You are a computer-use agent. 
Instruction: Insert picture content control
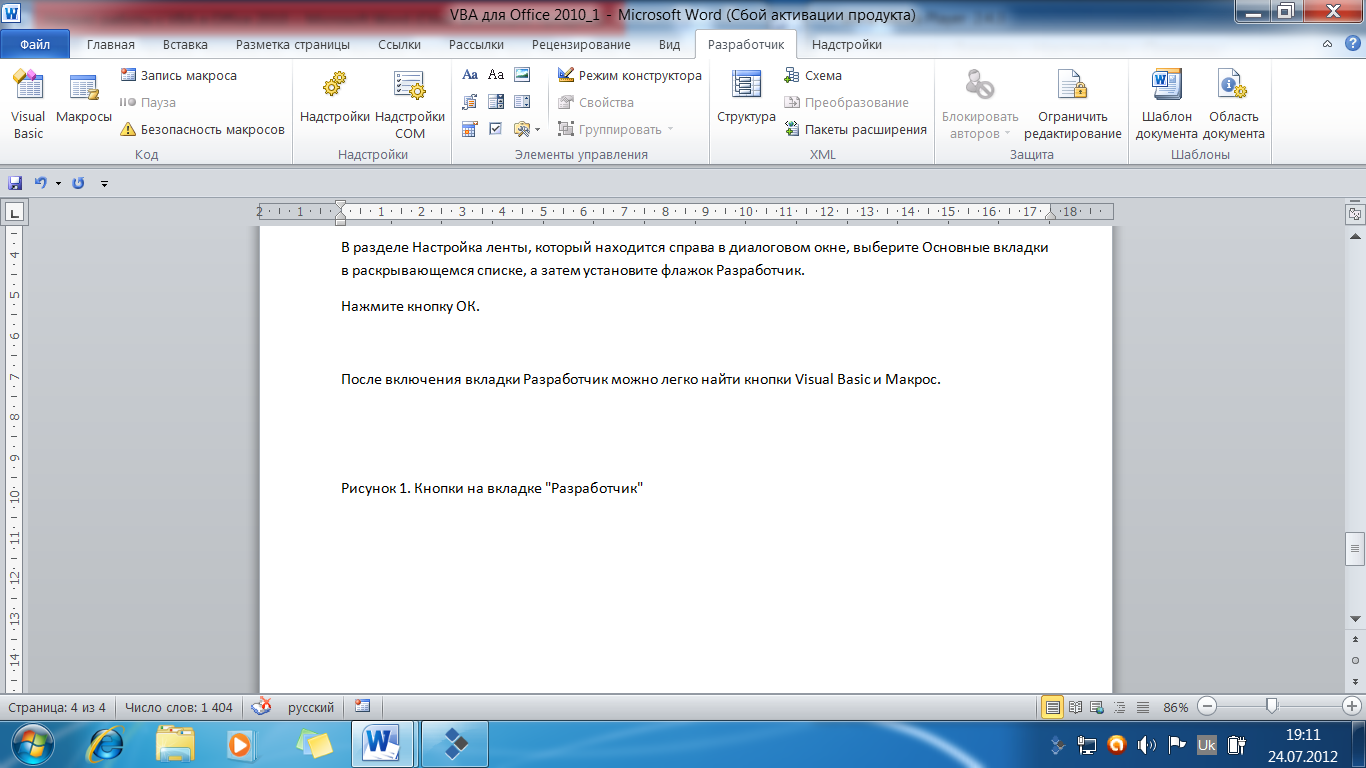[522, 75]
